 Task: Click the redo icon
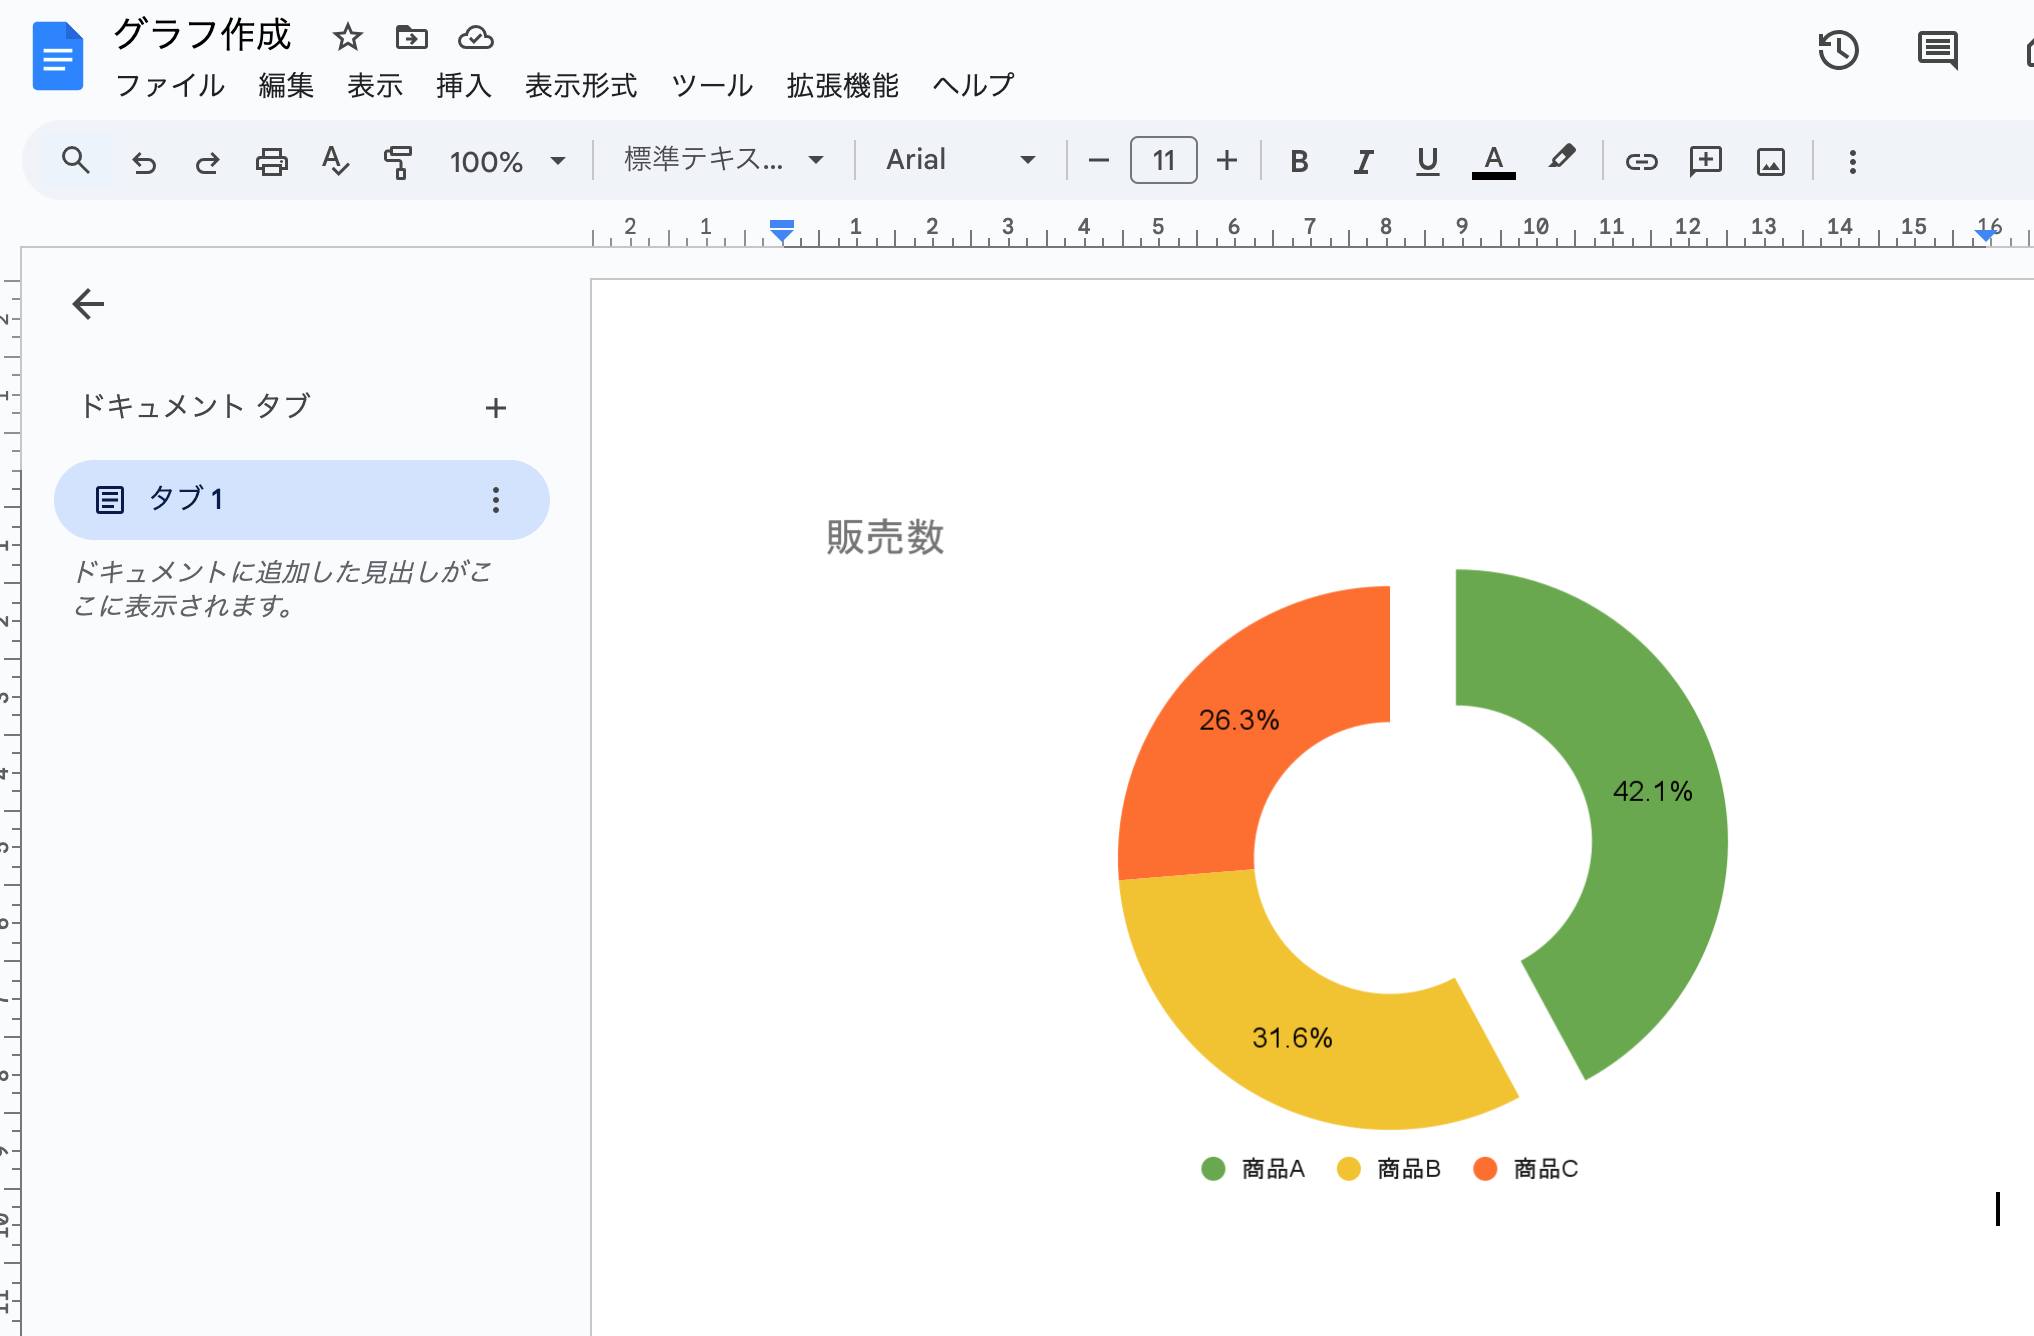[x=207, y=160]
